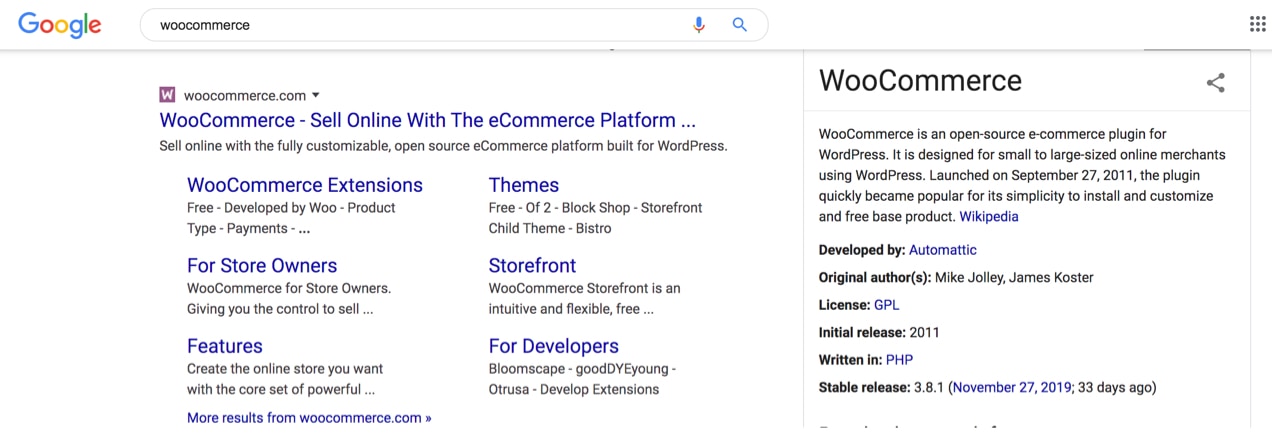The width and height of the screenshot is (1272, 440).
Task: Click the Automattic developer link
Action: (x=942, y=250)
